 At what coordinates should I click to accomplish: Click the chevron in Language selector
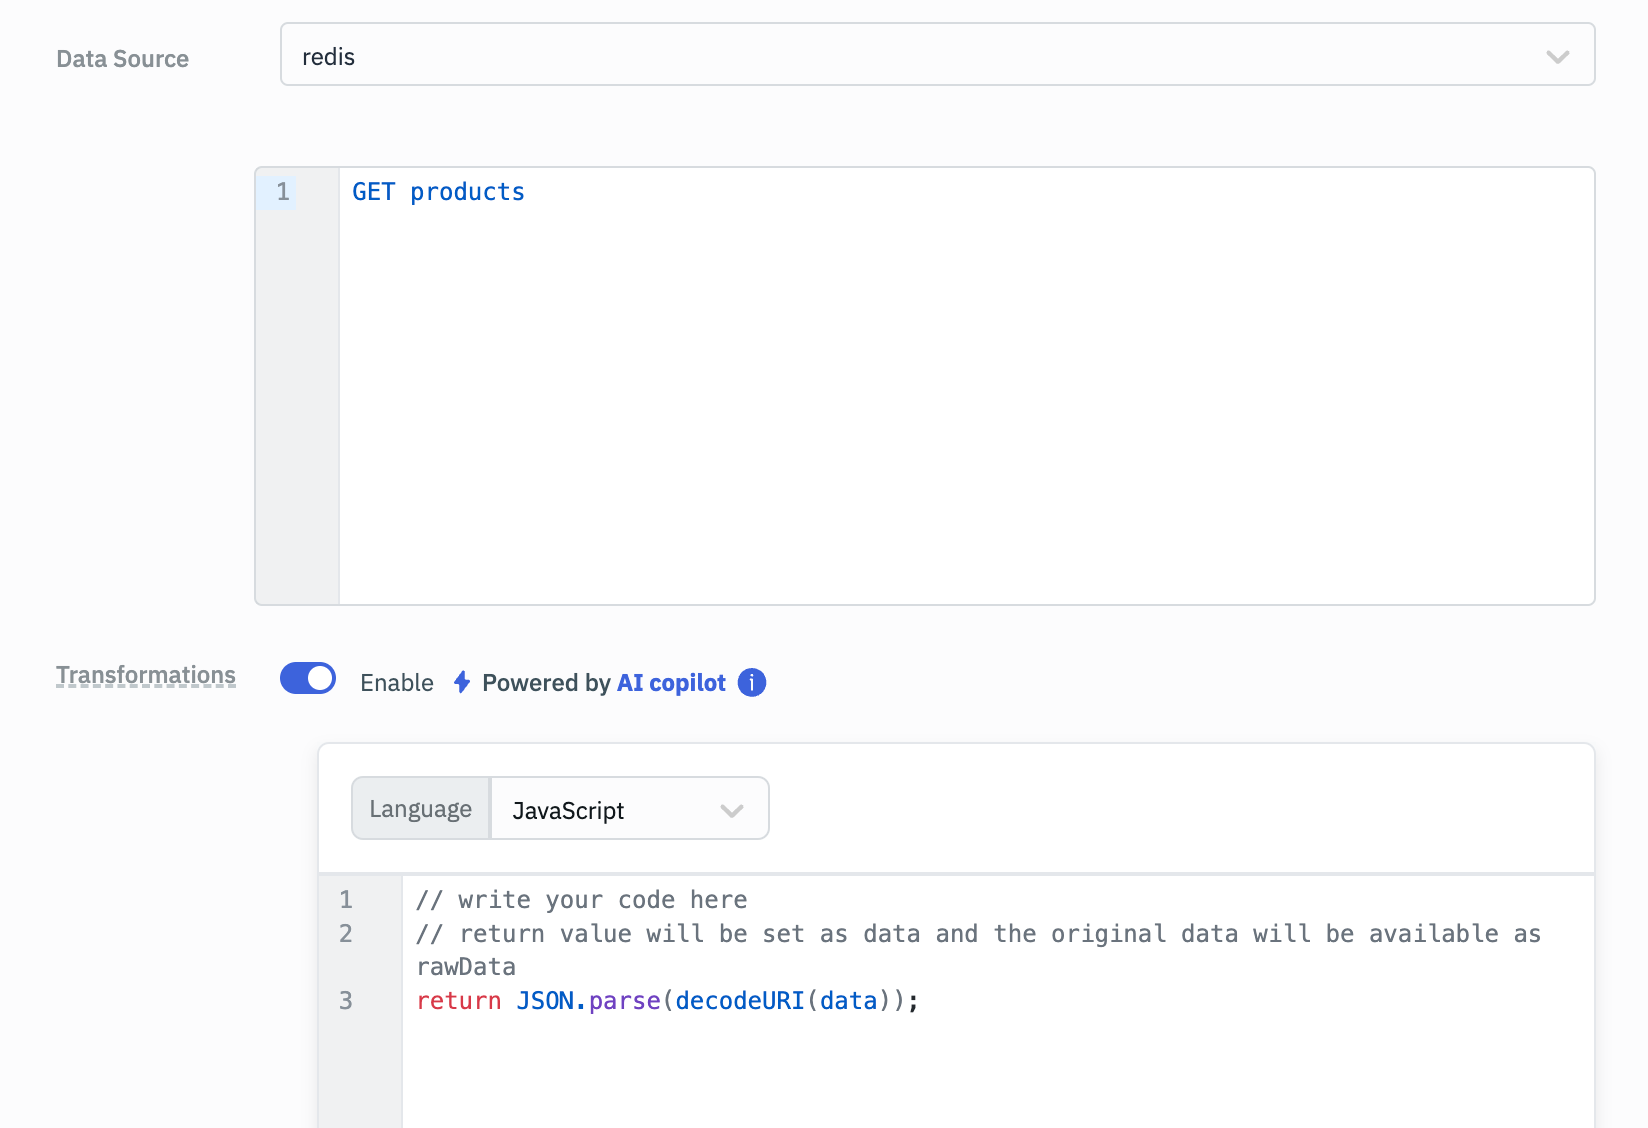(x=732, y=810)
